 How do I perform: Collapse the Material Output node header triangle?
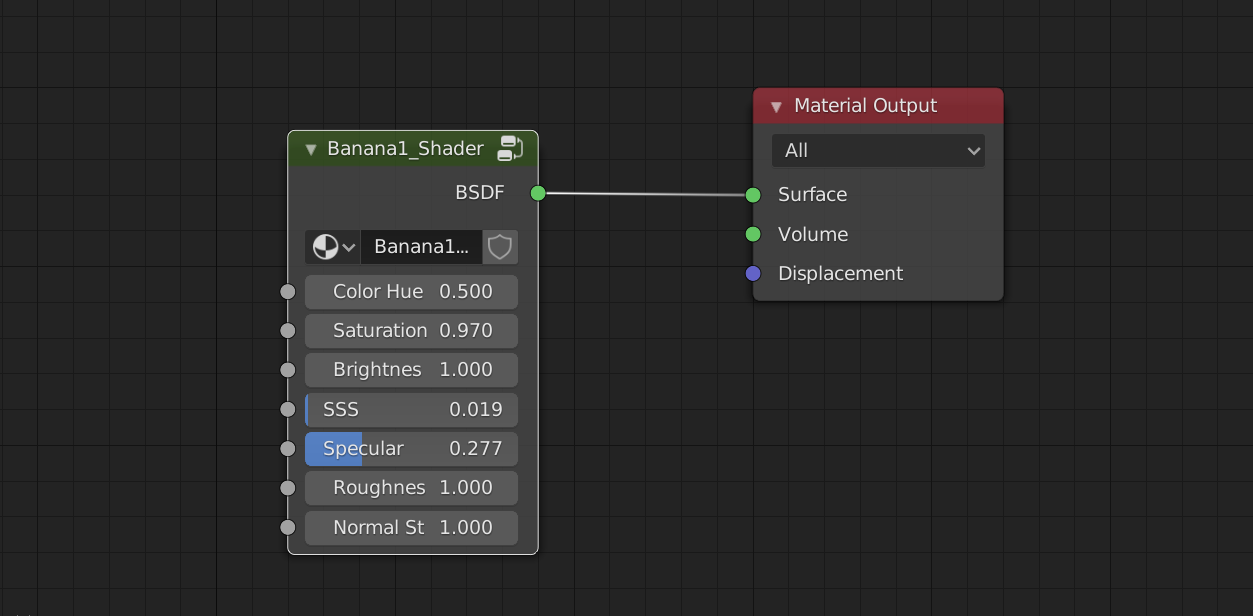(x=776, y=105)
